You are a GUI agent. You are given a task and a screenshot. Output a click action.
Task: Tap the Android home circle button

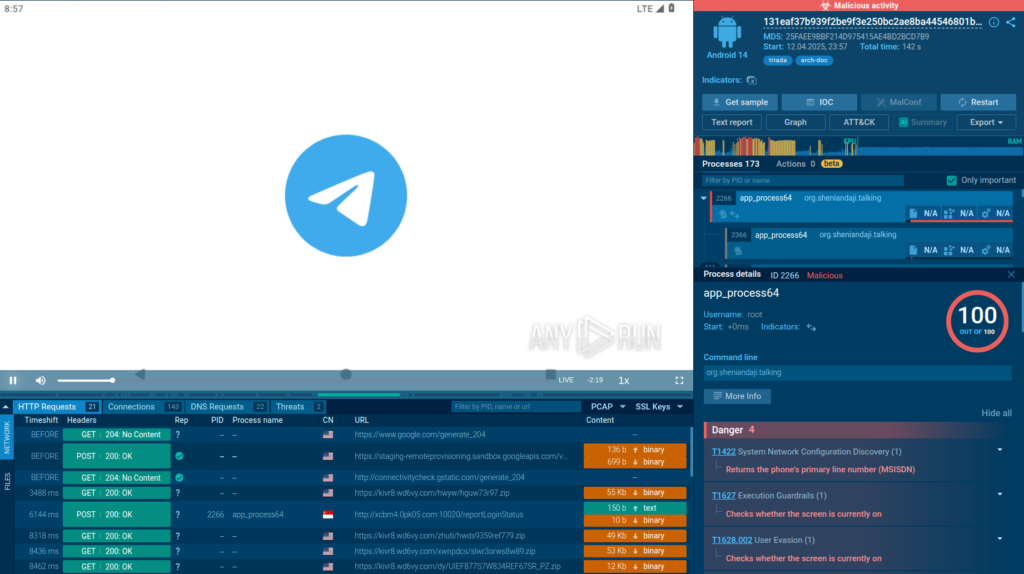[x=345, y=374]
